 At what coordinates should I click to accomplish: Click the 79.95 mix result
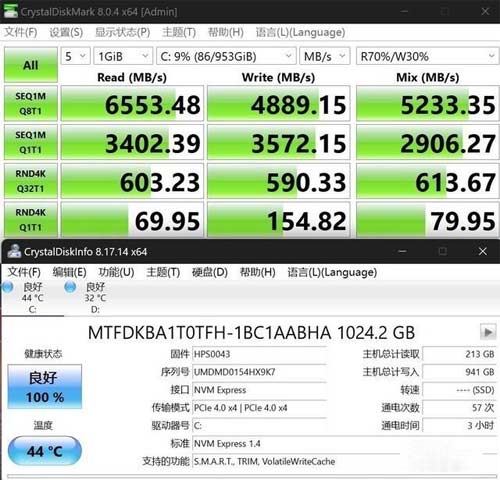coord(428,219)
